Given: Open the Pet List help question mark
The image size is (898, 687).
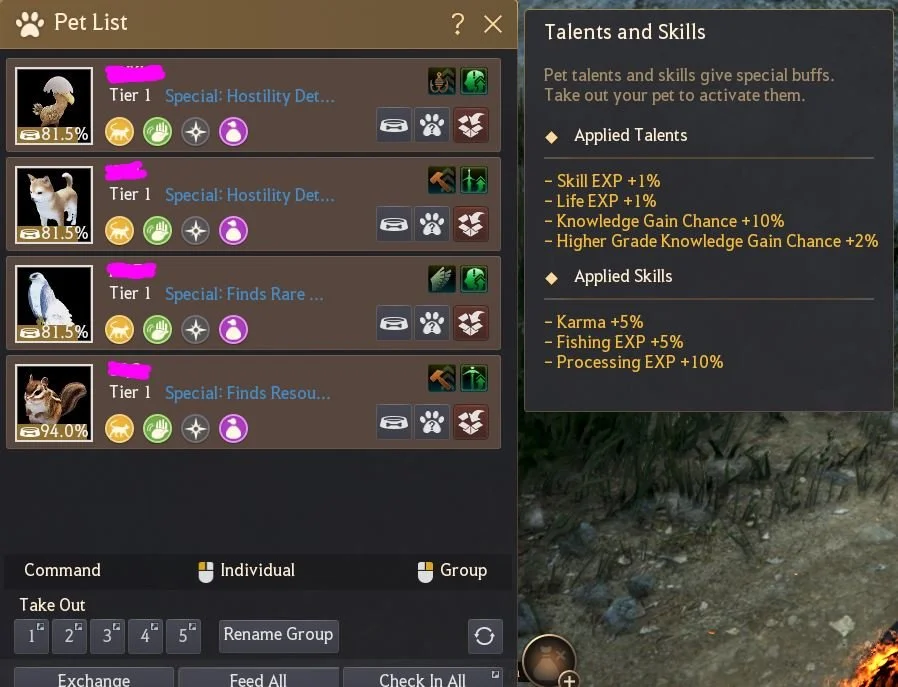Looking at the screenshot, I should pyautogui.click(x=458, y=24).
